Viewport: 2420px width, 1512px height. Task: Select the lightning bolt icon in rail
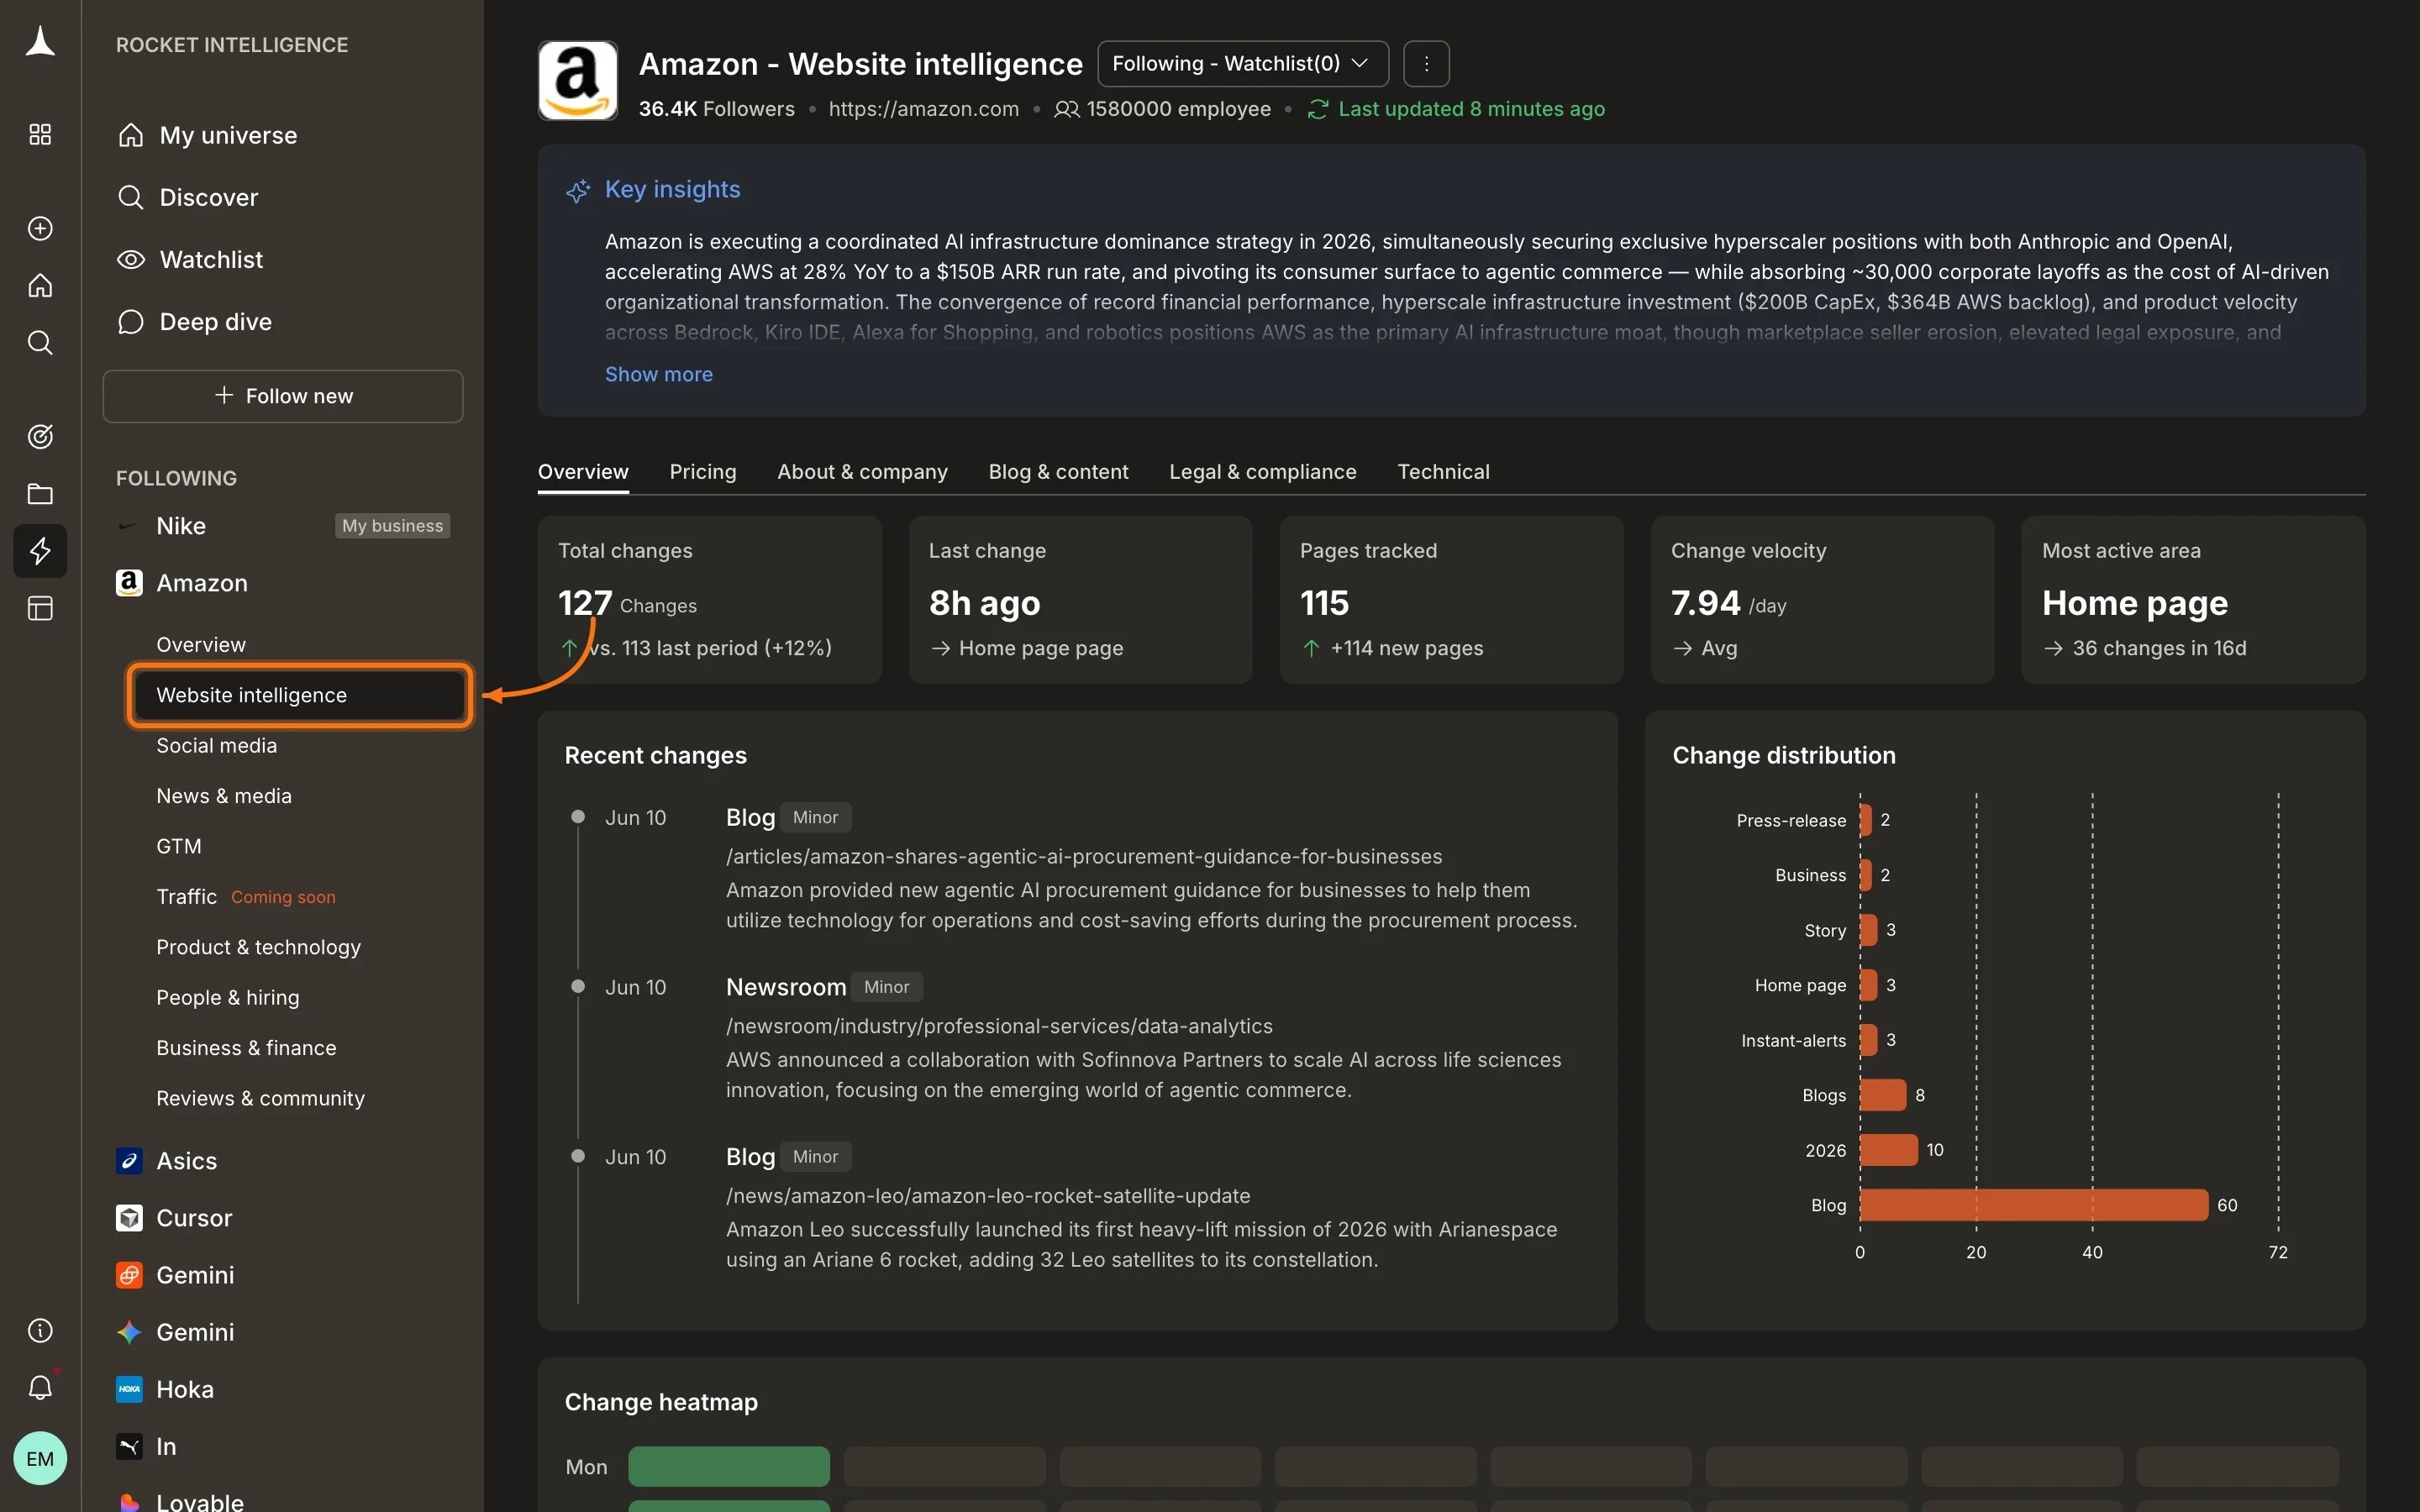40,551
